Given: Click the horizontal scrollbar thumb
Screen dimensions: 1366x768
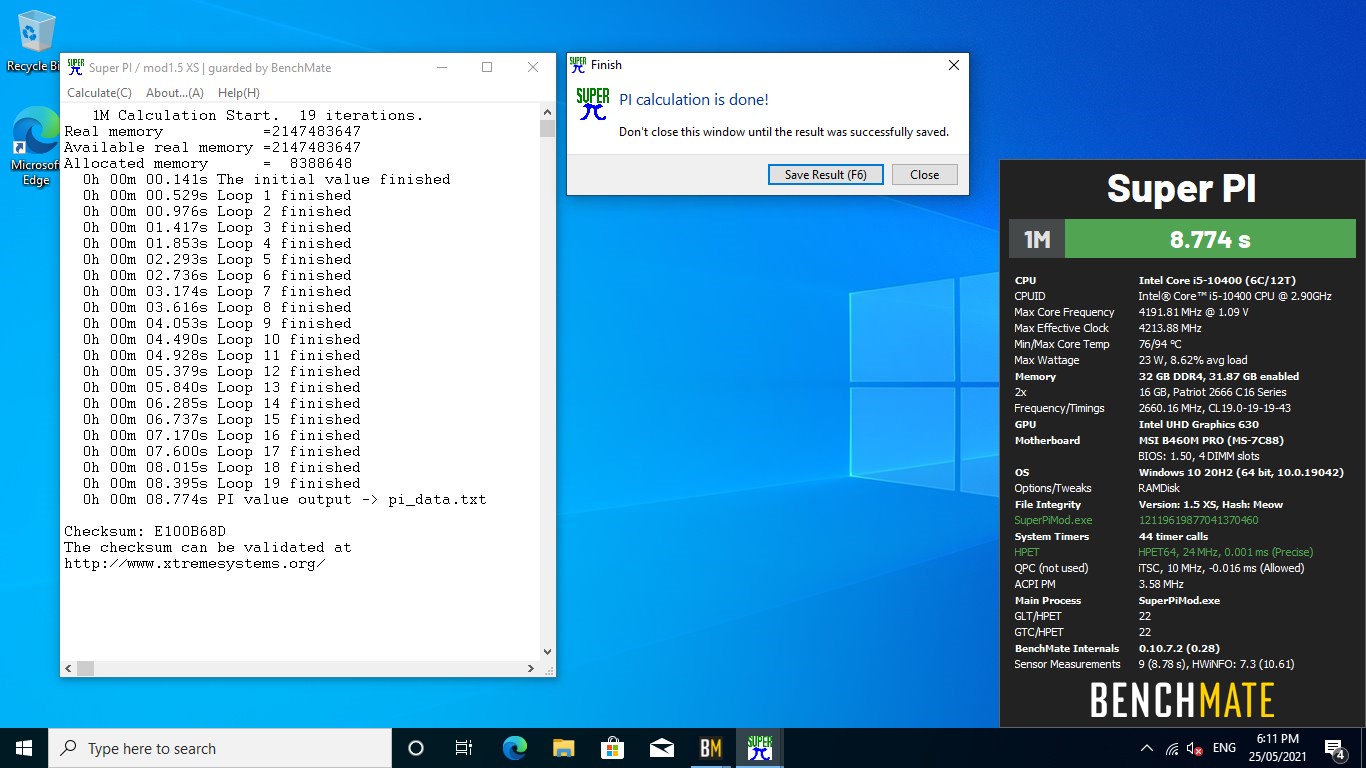Looking at the screenshot, I should pyautogui.click(x=85, y=668).
